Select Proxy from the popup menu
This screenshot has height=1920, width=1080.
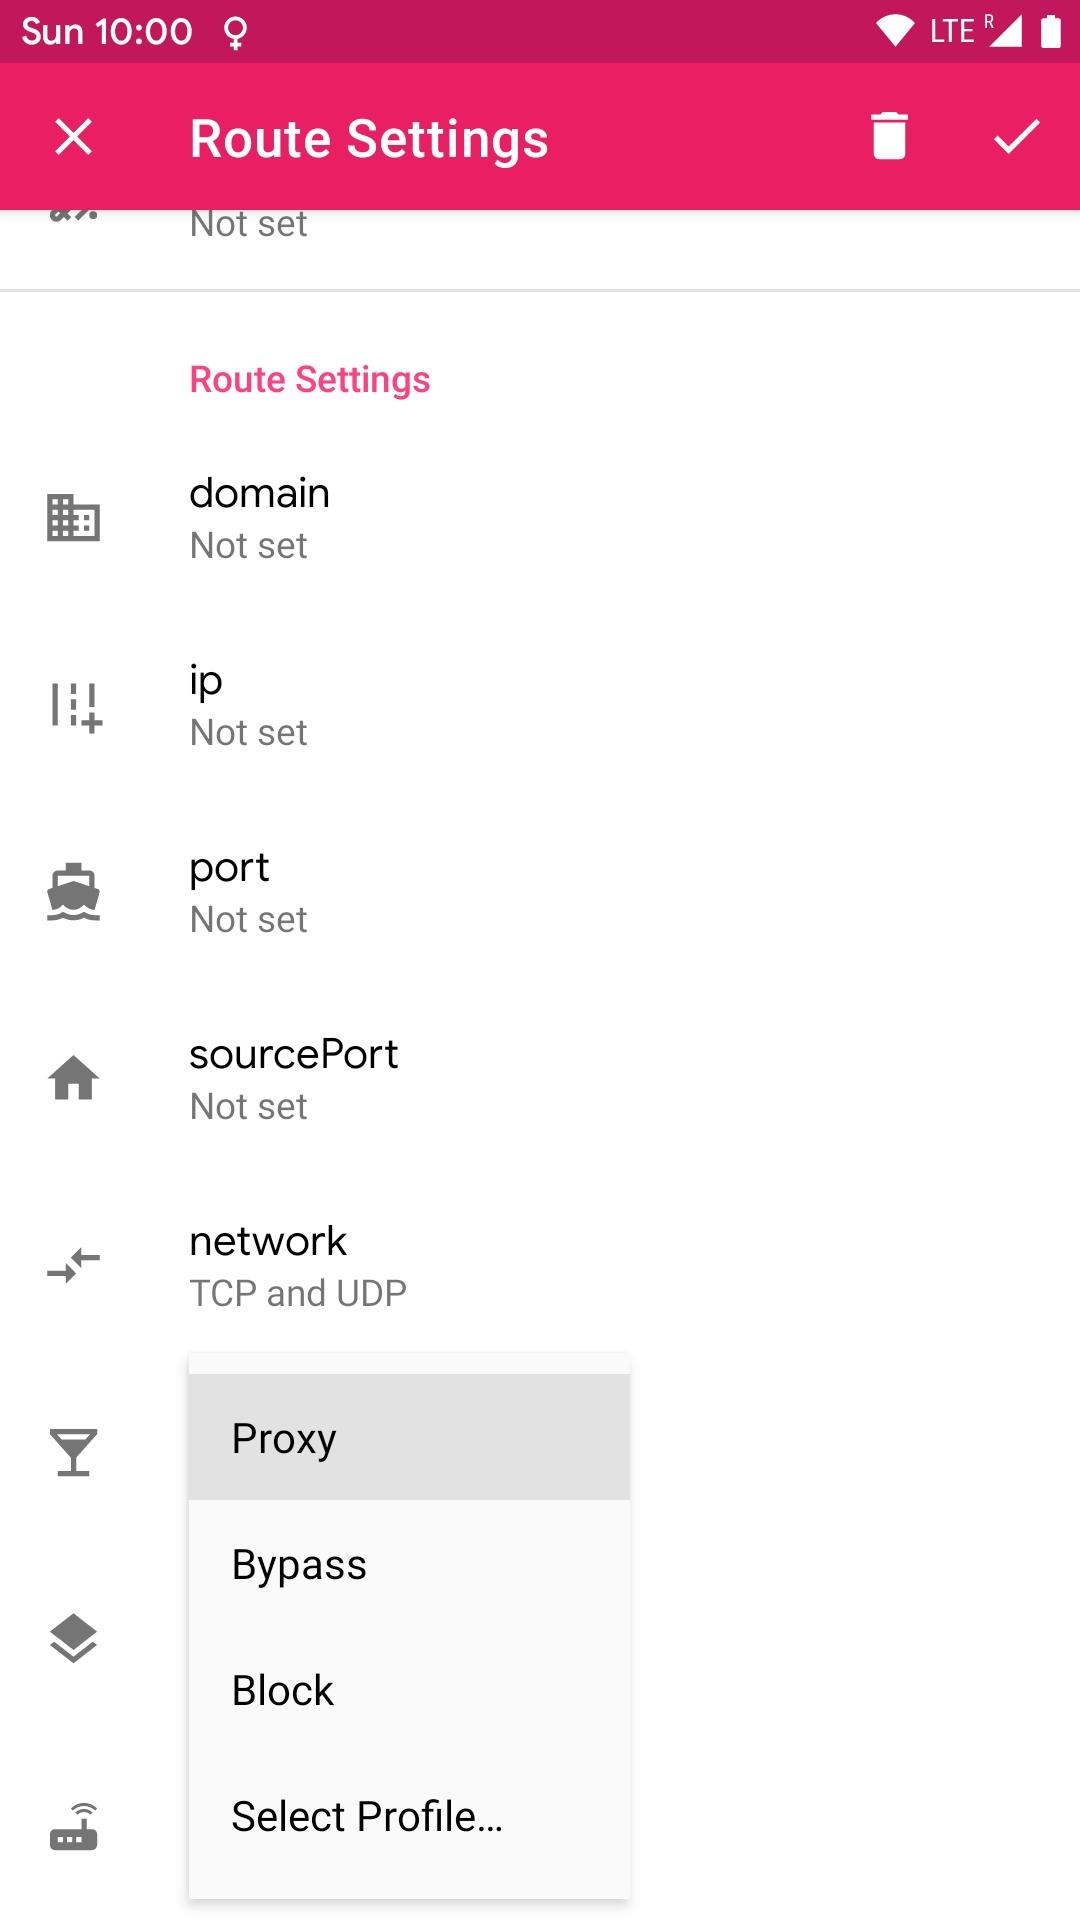(409, 1438)
